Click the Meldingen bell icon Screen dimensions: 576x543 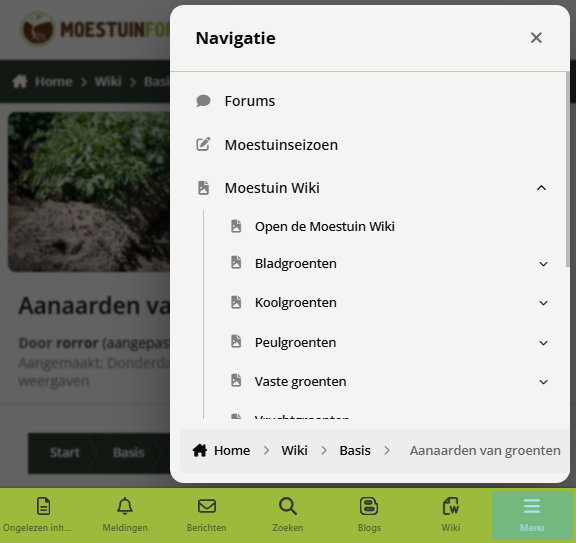point(125,506)
